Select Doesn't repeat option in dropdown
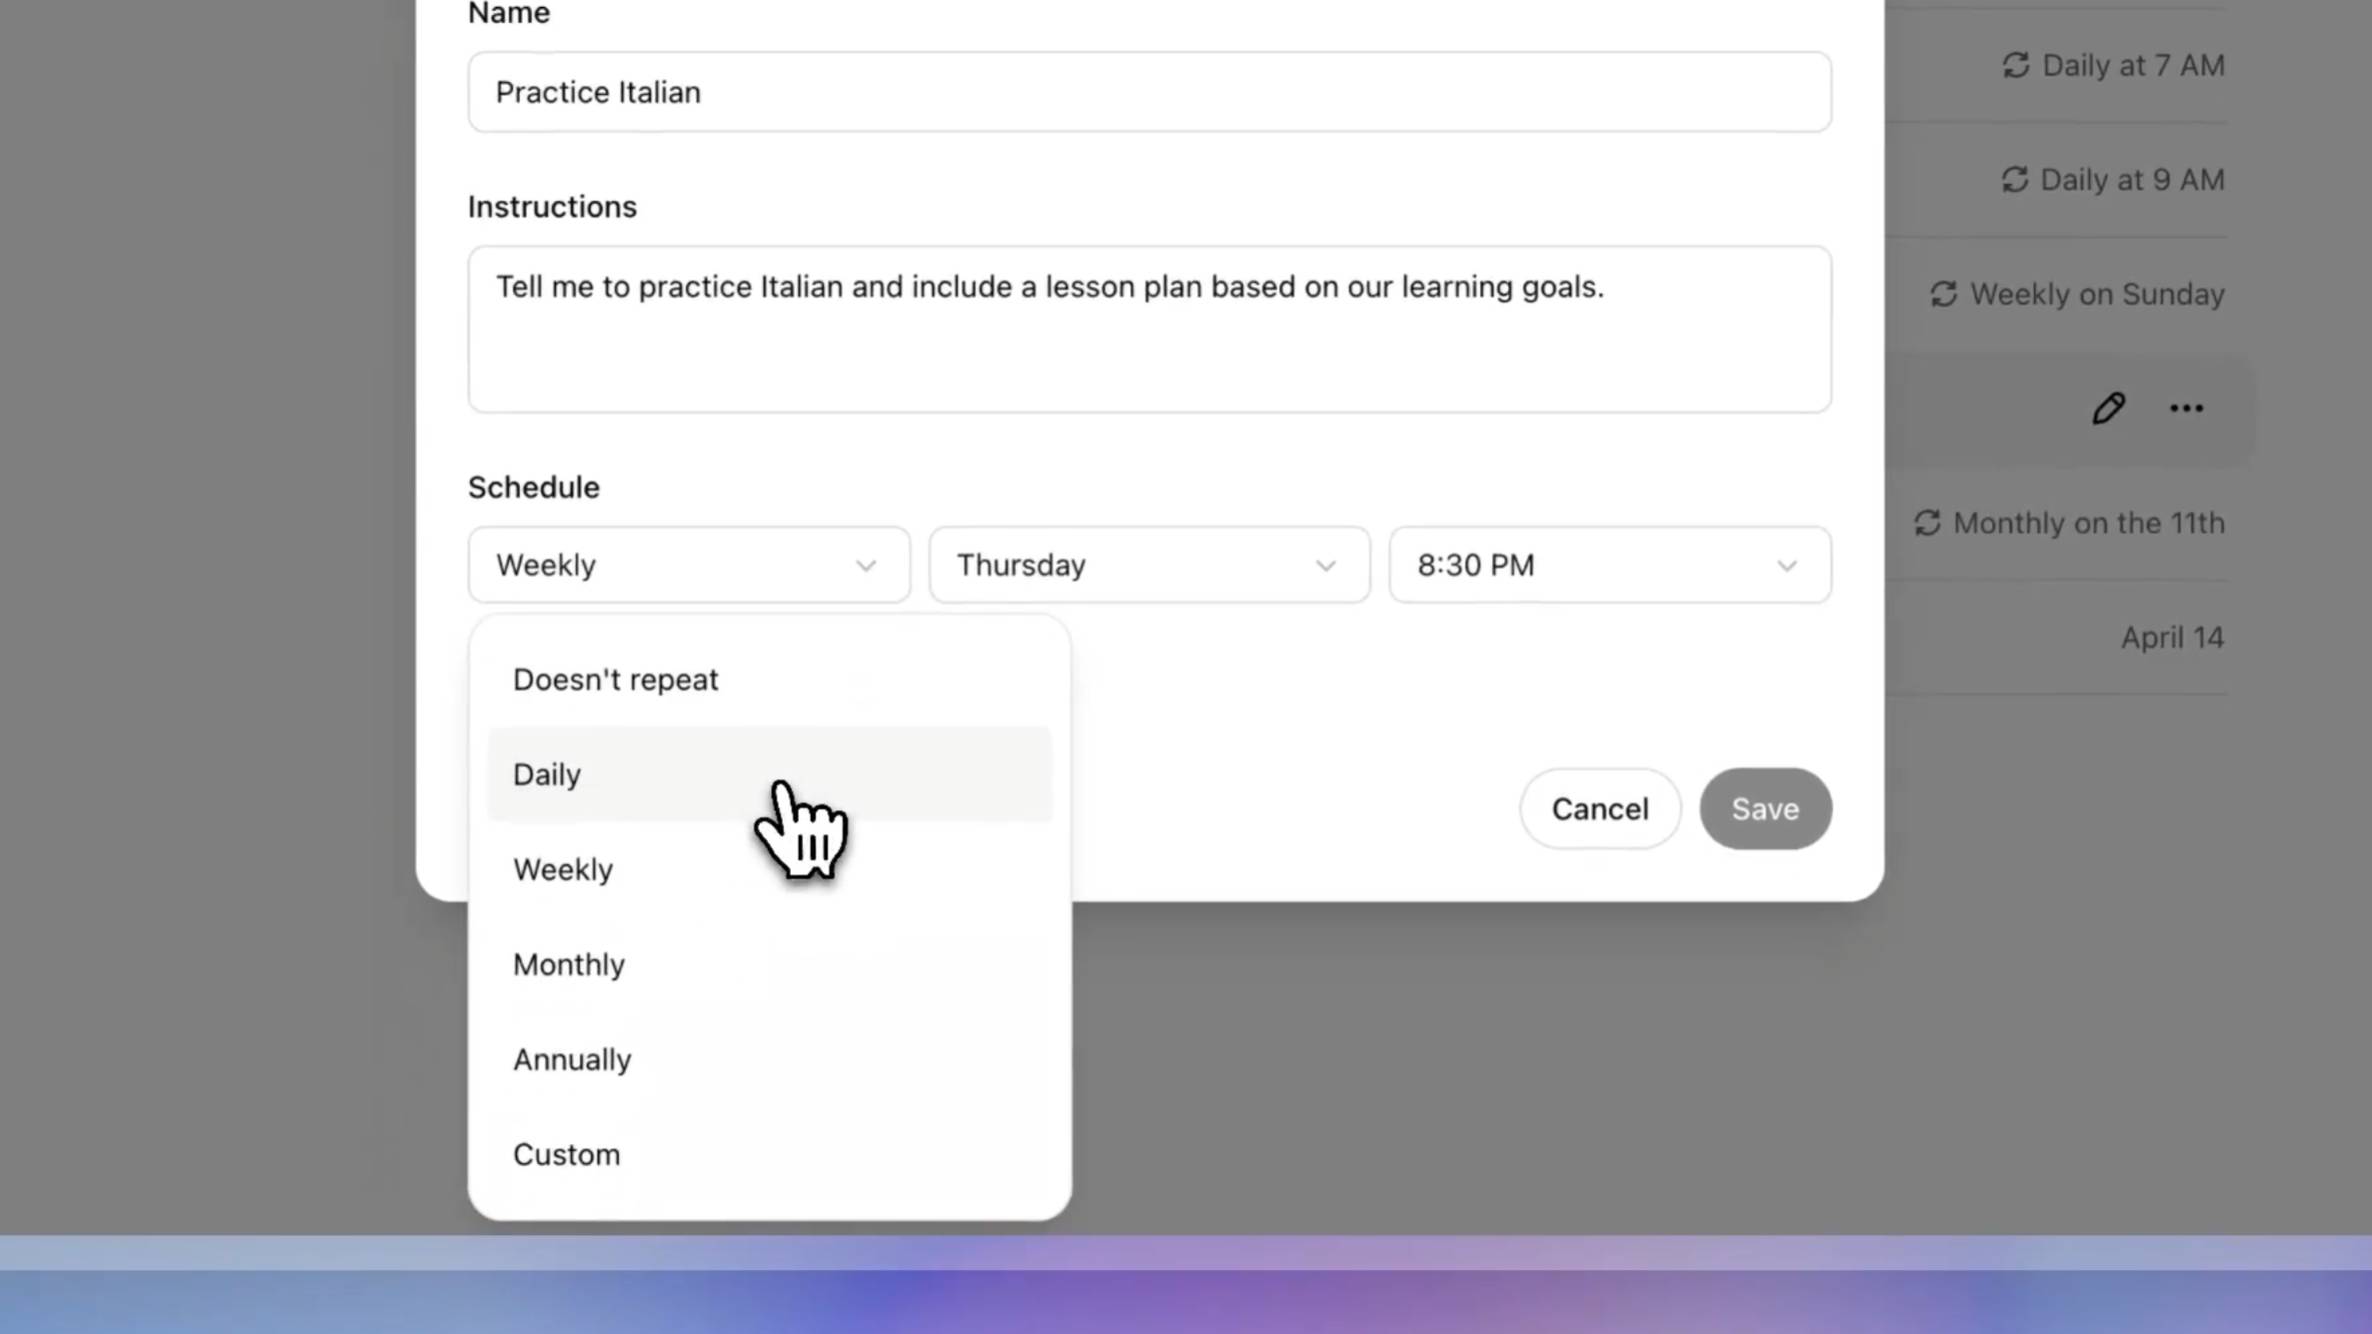This screenshot has width=2372, height=1334. (616, 679)
